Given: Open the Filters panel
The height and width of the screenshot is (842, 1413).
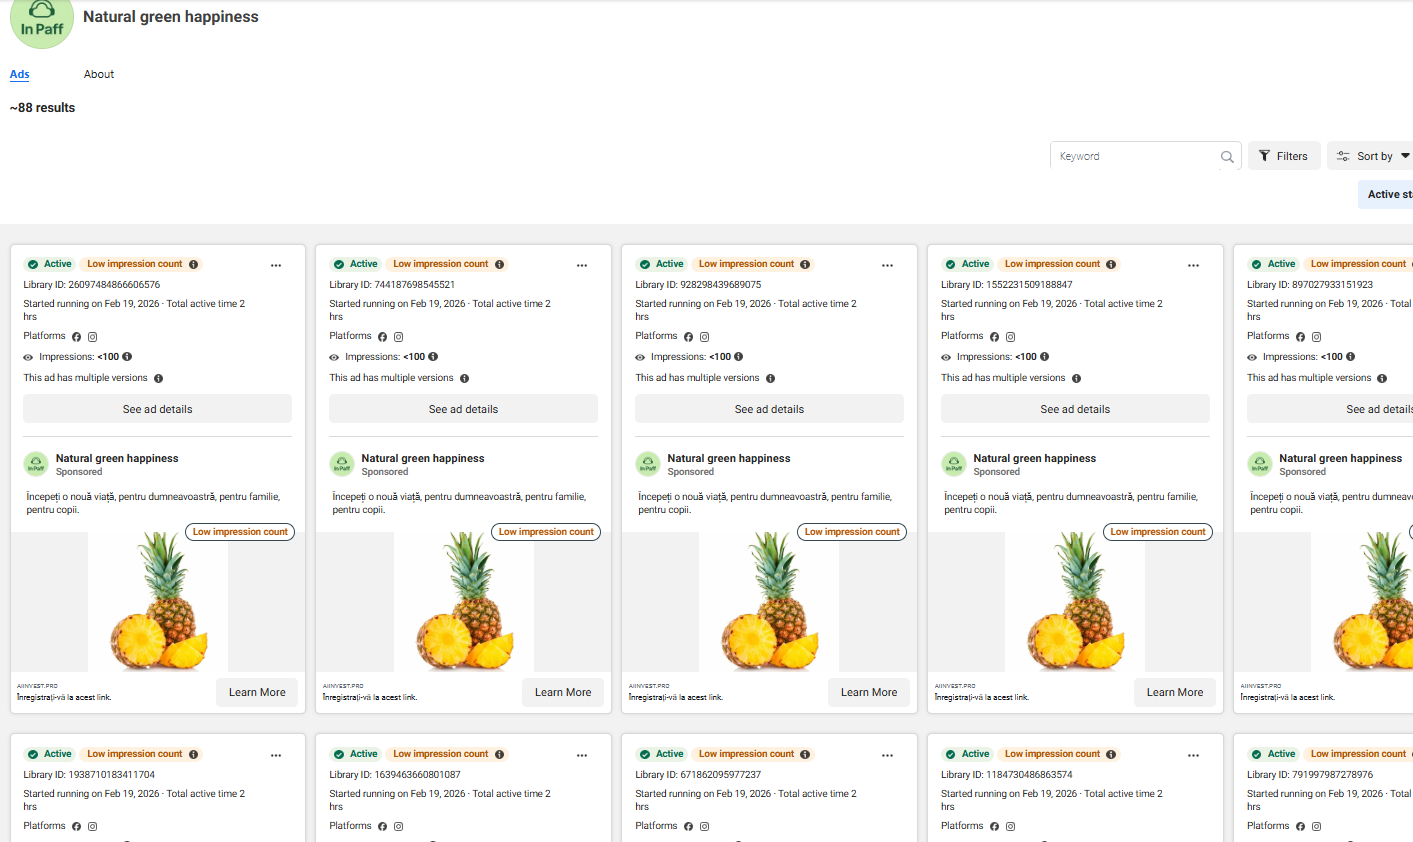Looking at the screenshot, I should [1284, 156].
